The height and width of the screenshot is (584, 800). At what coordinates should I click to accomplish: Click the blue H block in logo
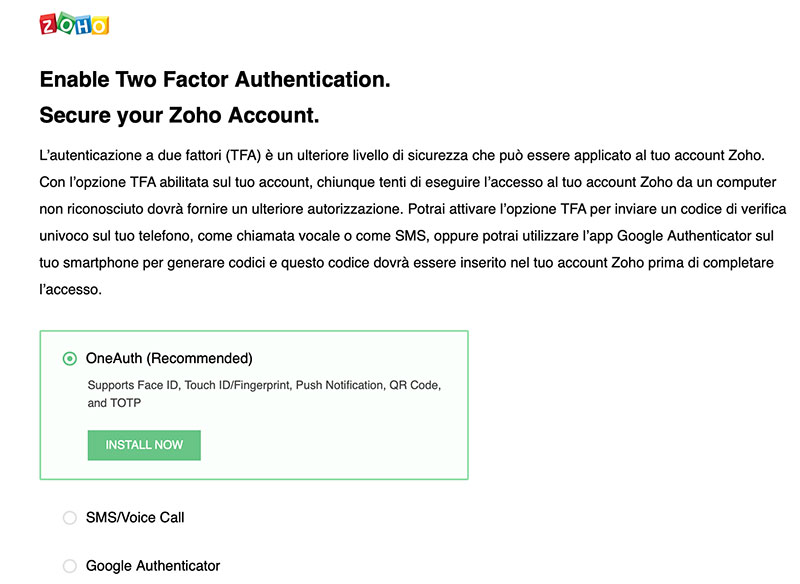(83, 26)
